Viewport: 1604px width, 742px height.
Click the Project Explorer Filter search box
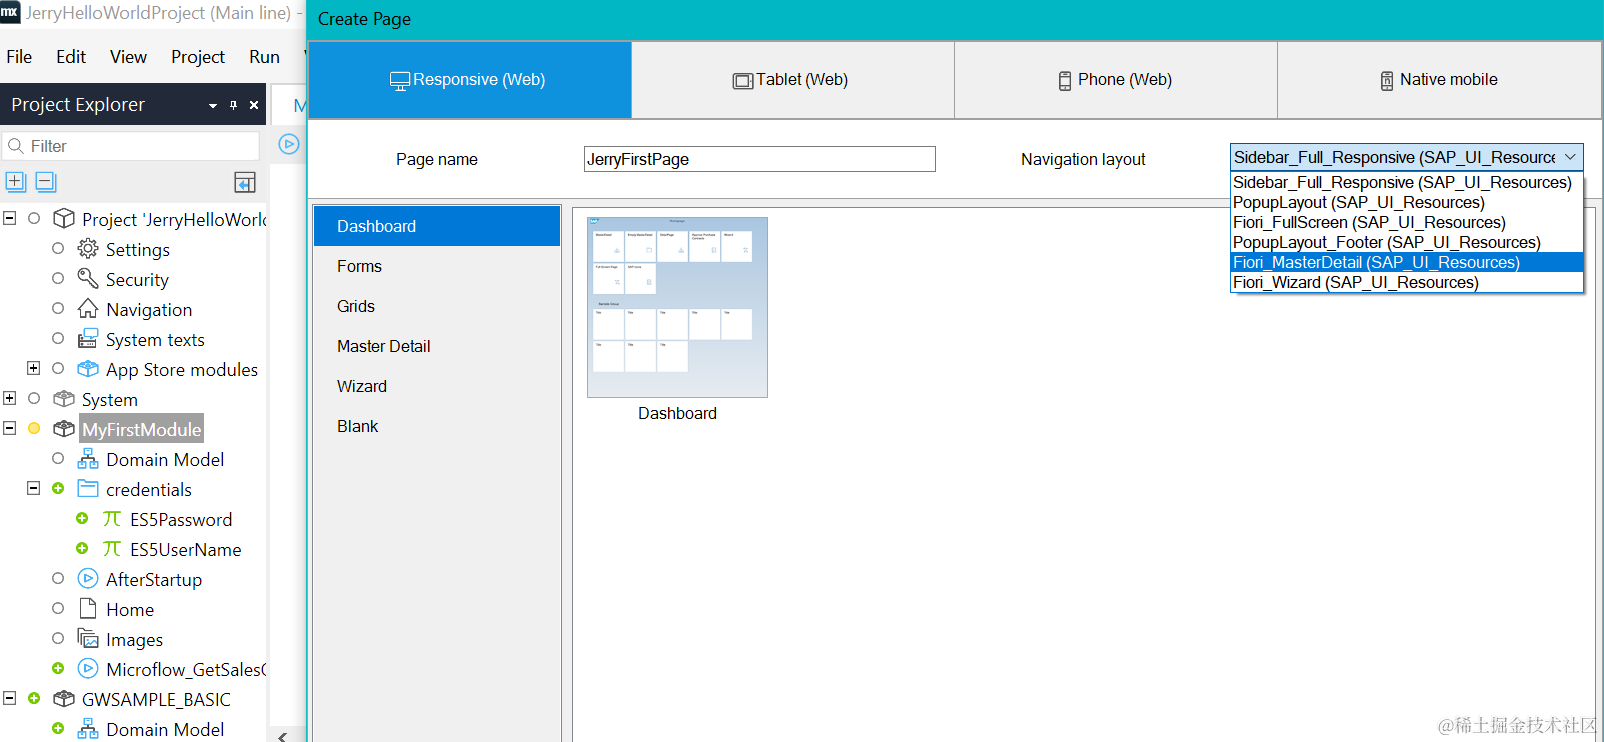point(131,146)
